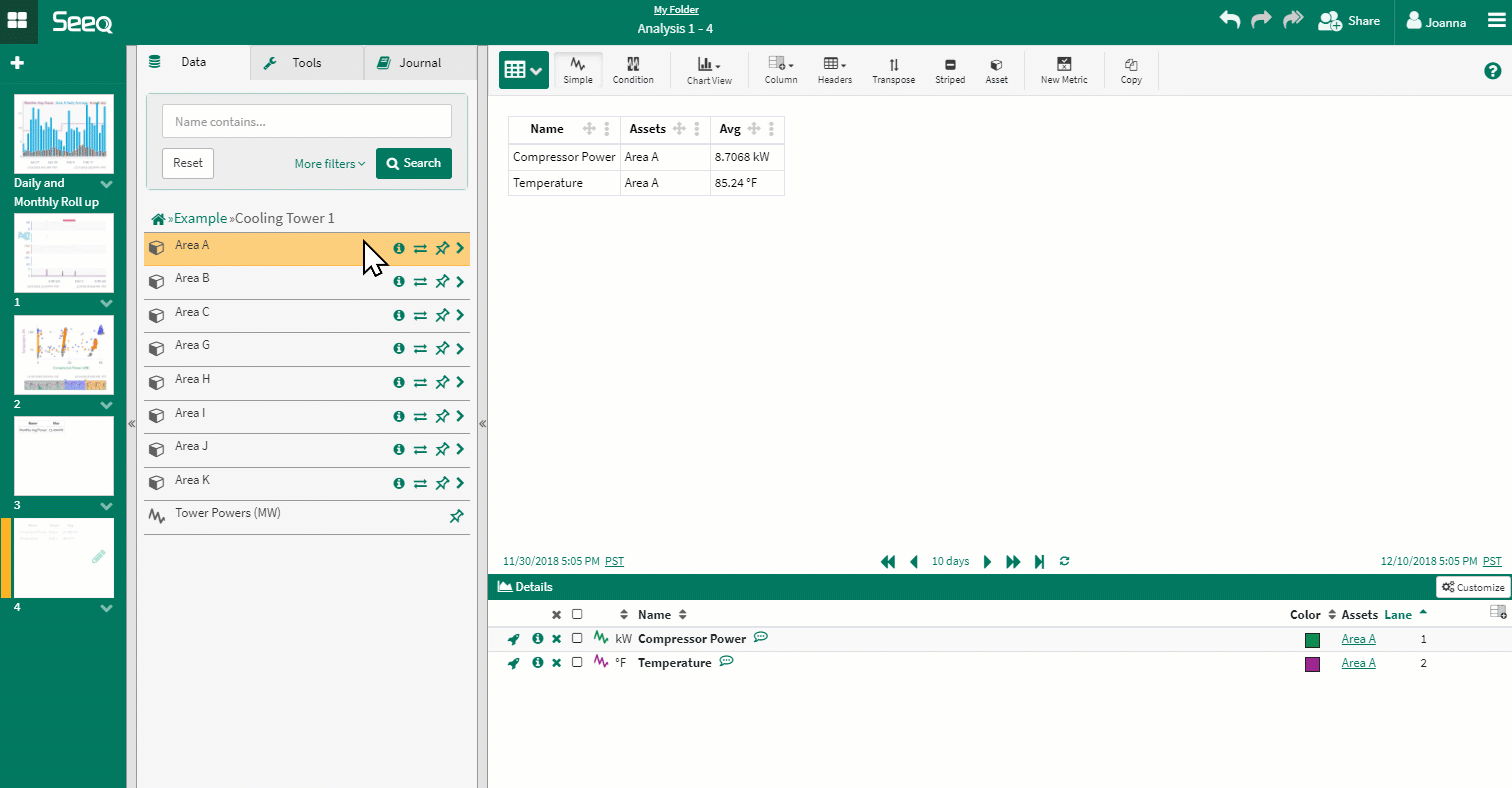1512x788 pixels.
Task: Click the Transpose table icon
Action: point(893,70)
